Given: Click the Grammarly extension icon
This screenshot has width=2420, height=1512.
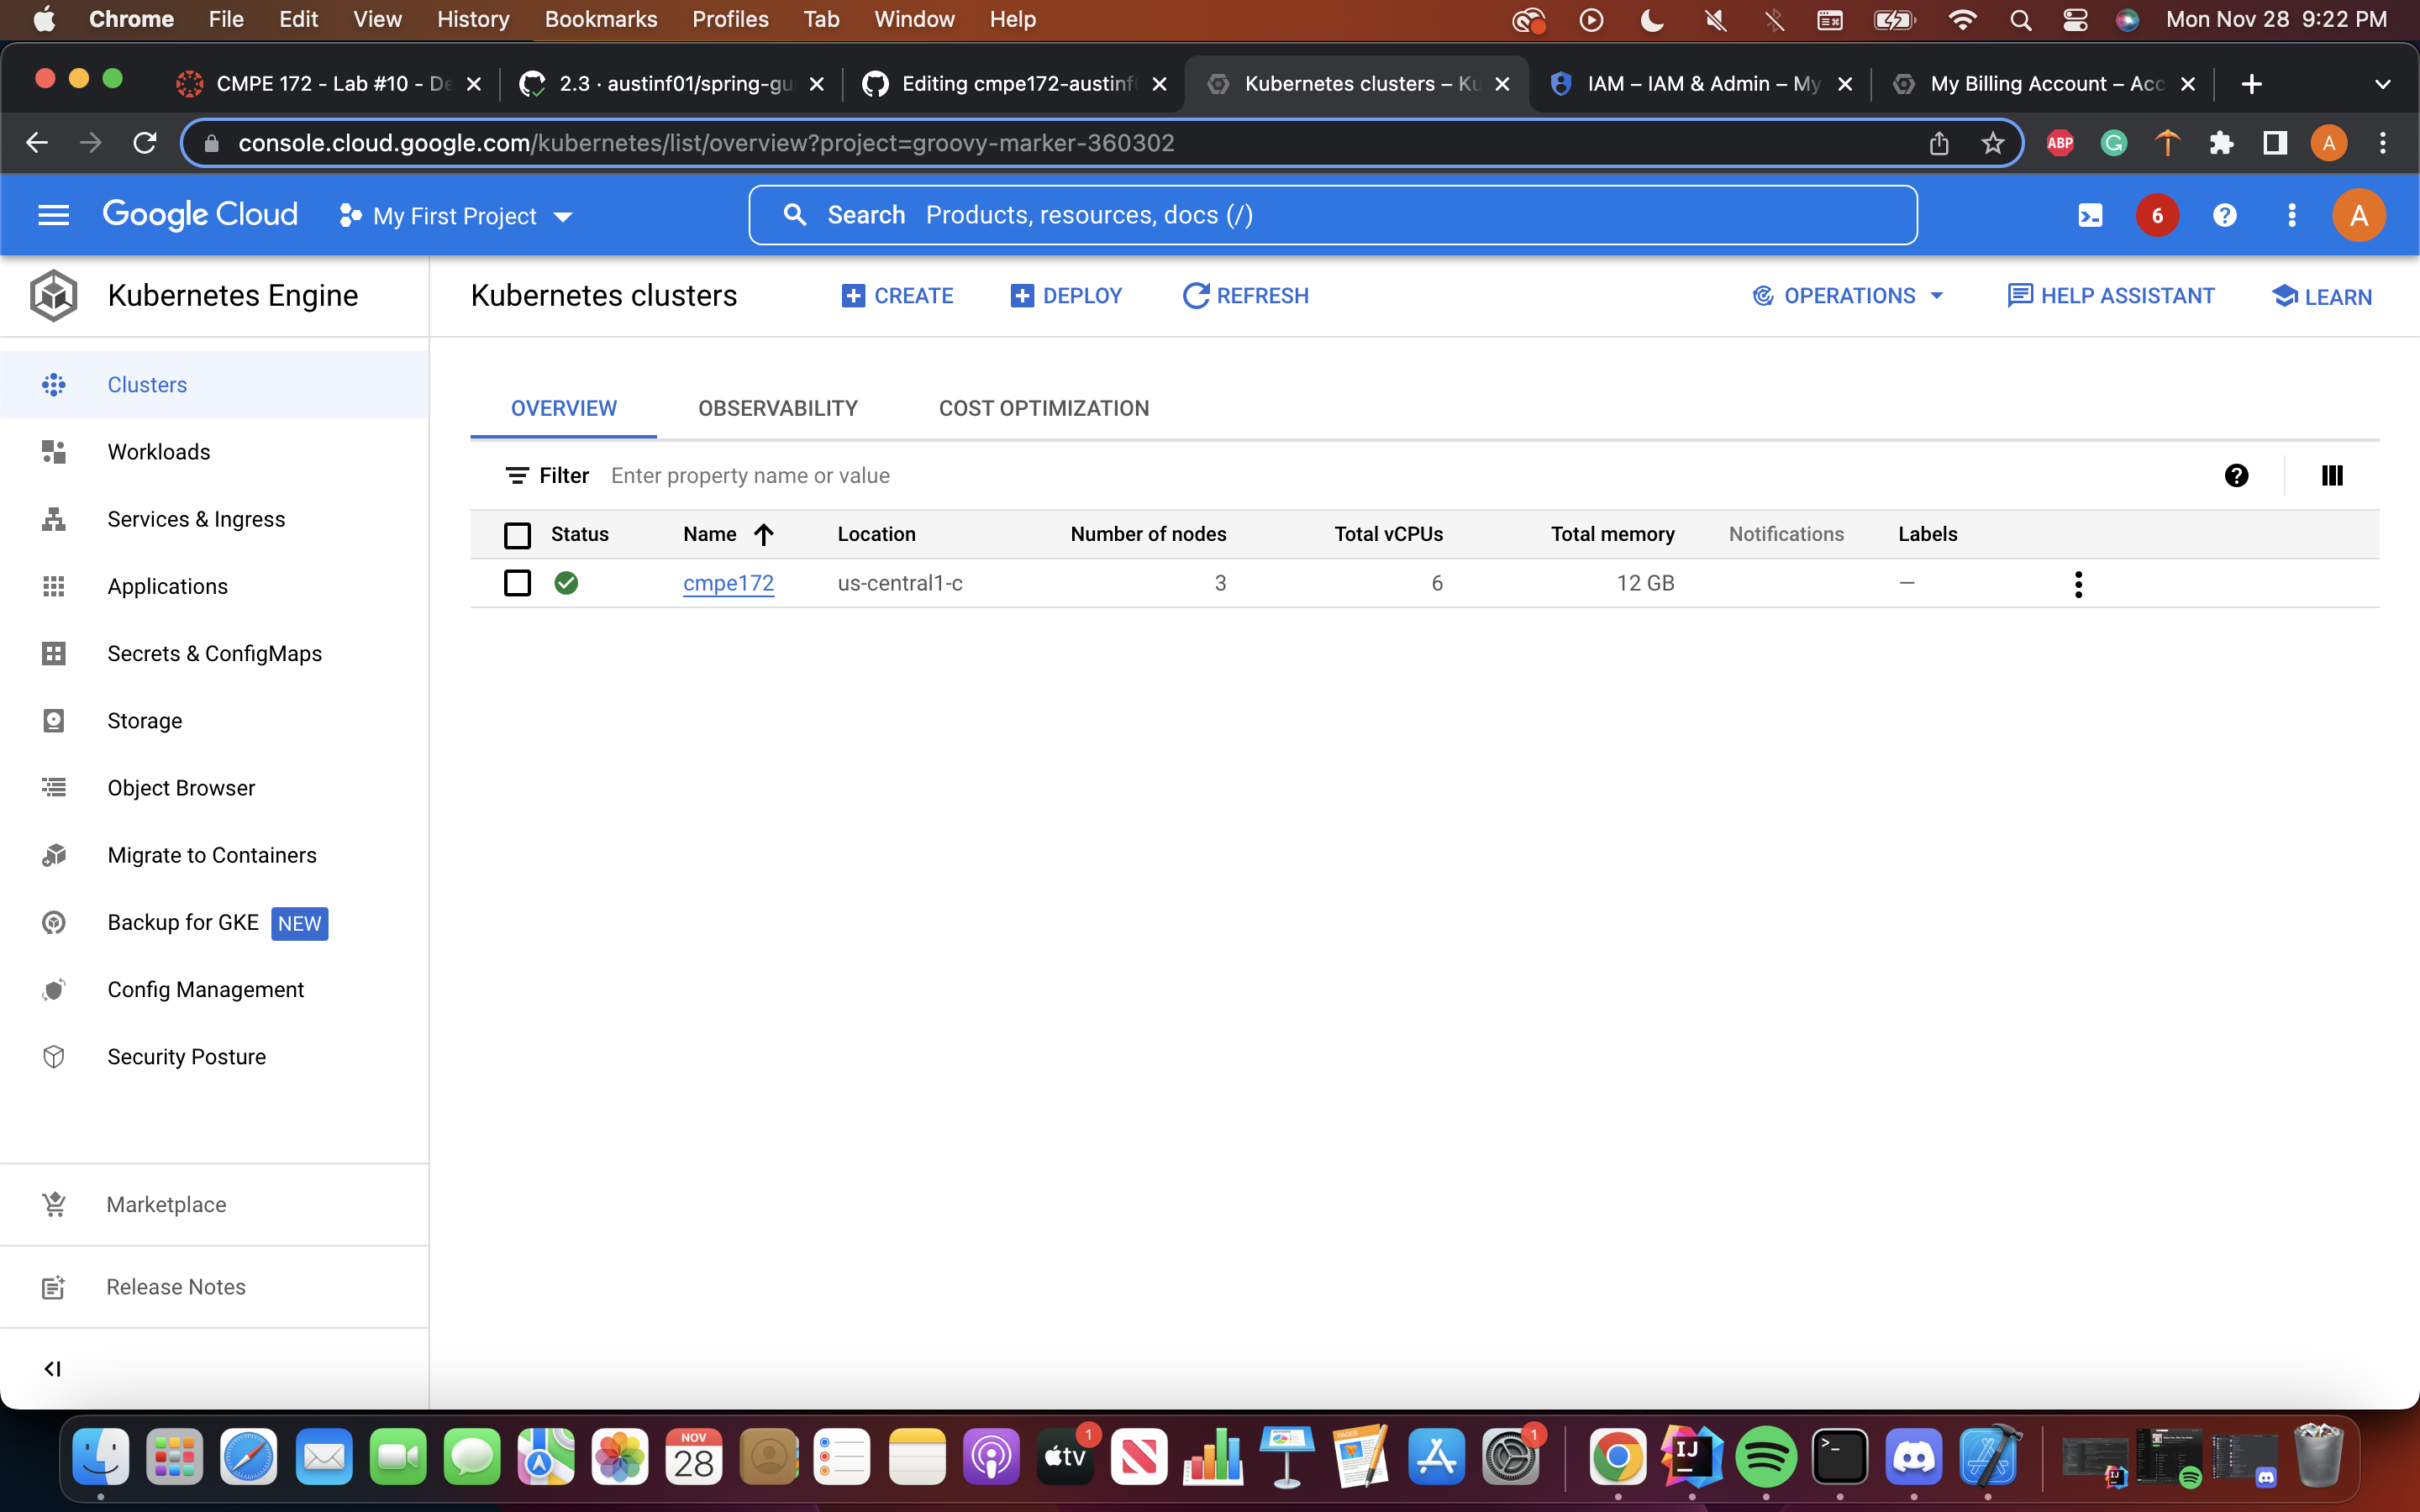Looking at the screenshot, I should (x=2113, y=143).
